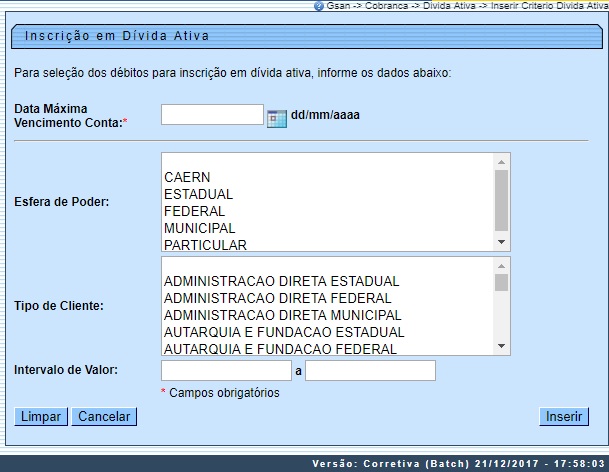Viewport: 609px width, 472px height.
Task: Click Esfera de Poder scroll down arrow
Action: pyautogui.click(x=501, y=242)
